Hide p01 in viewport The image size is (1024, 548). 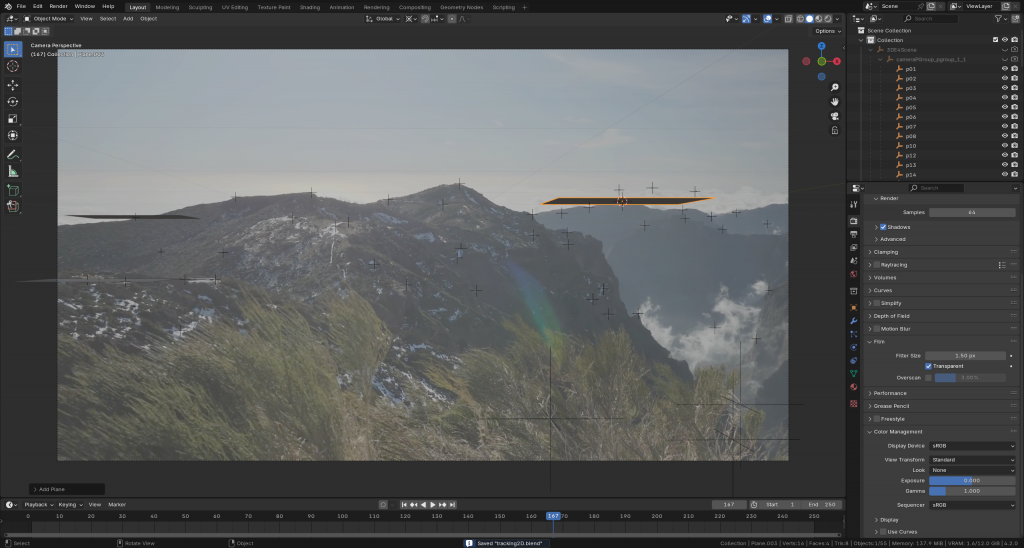[1004, 69]
